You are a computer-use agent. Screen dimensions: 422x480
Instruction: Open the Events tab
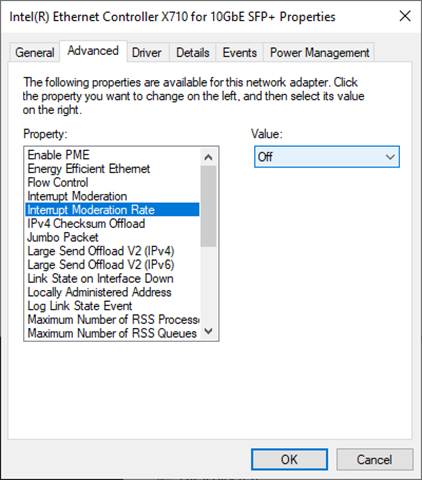click(x=240, y=53)
